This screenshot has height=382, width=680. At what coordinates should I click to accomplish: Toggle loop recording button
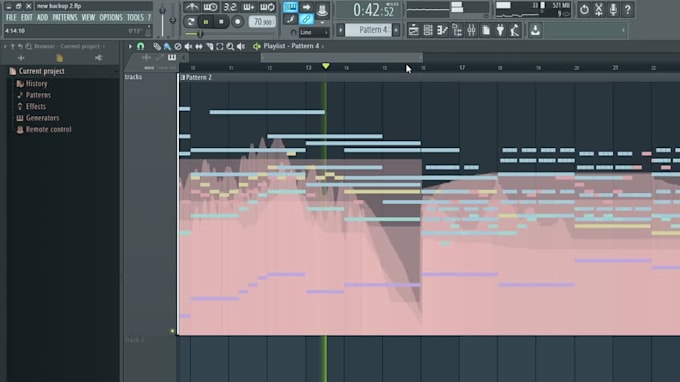[267, 7]
